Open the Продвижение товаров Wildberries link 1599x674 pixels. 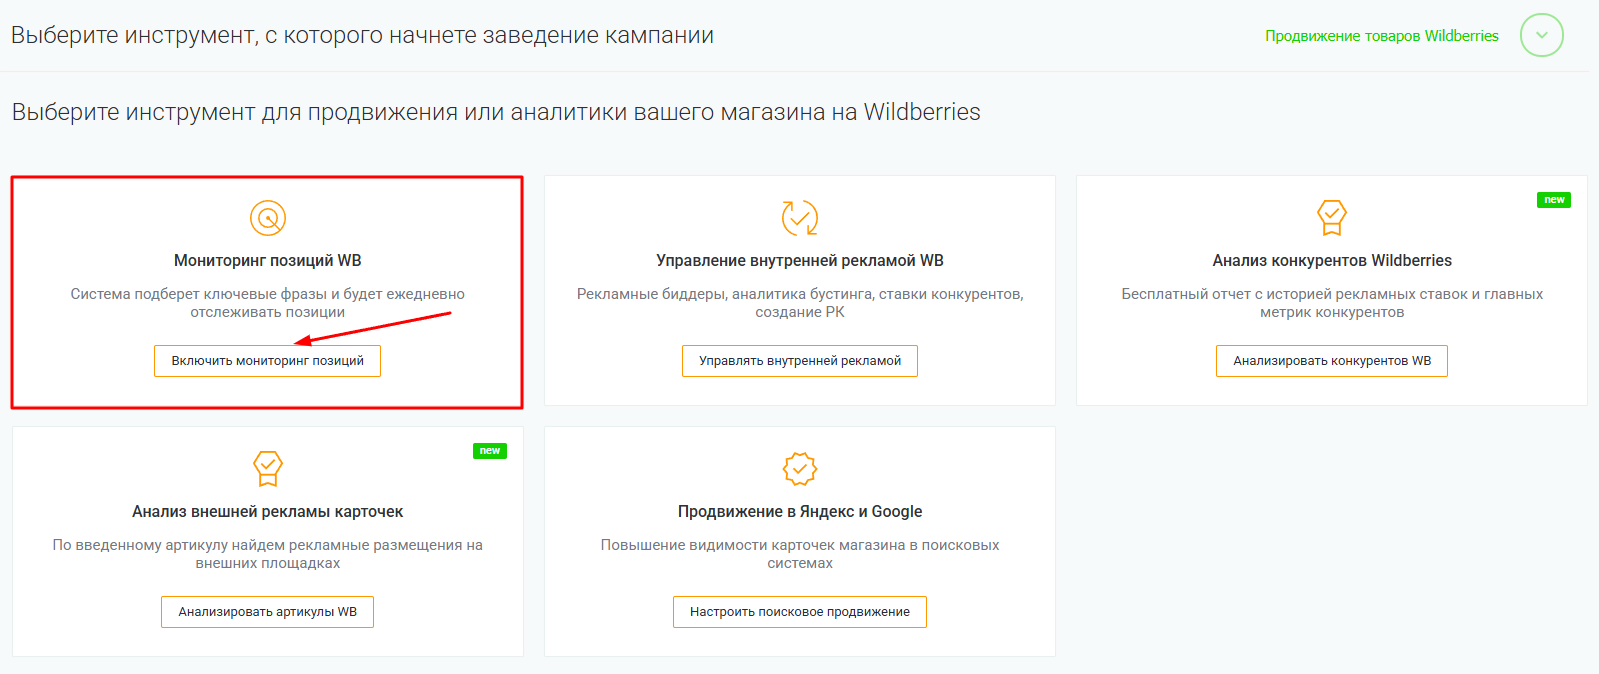point(1382,36)
